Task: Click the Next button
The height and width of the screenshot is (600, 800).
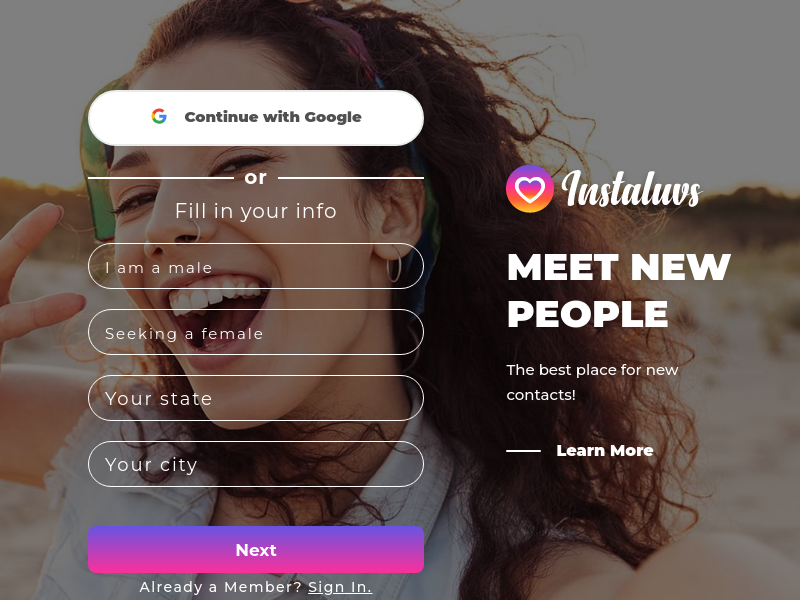Action: tap(256, 549)
